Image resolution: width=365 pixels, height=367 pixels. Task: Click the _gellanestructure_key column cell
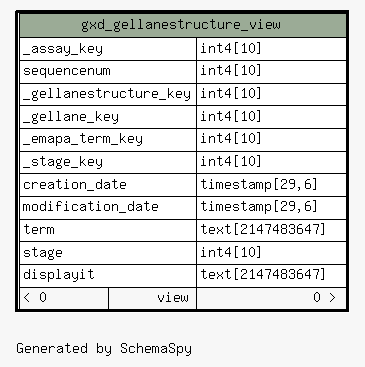click(x=108, y=94)
